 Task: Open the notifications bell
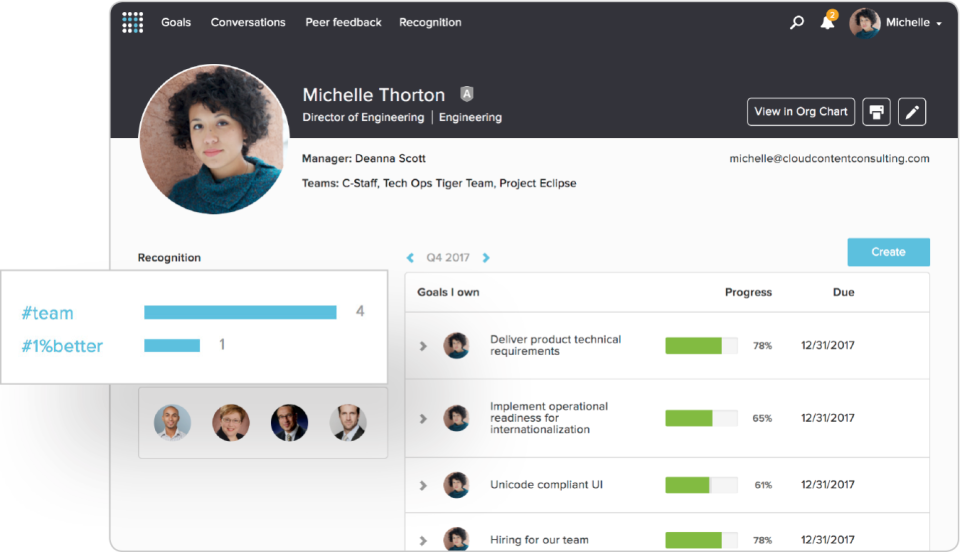[x=827, y=22]
